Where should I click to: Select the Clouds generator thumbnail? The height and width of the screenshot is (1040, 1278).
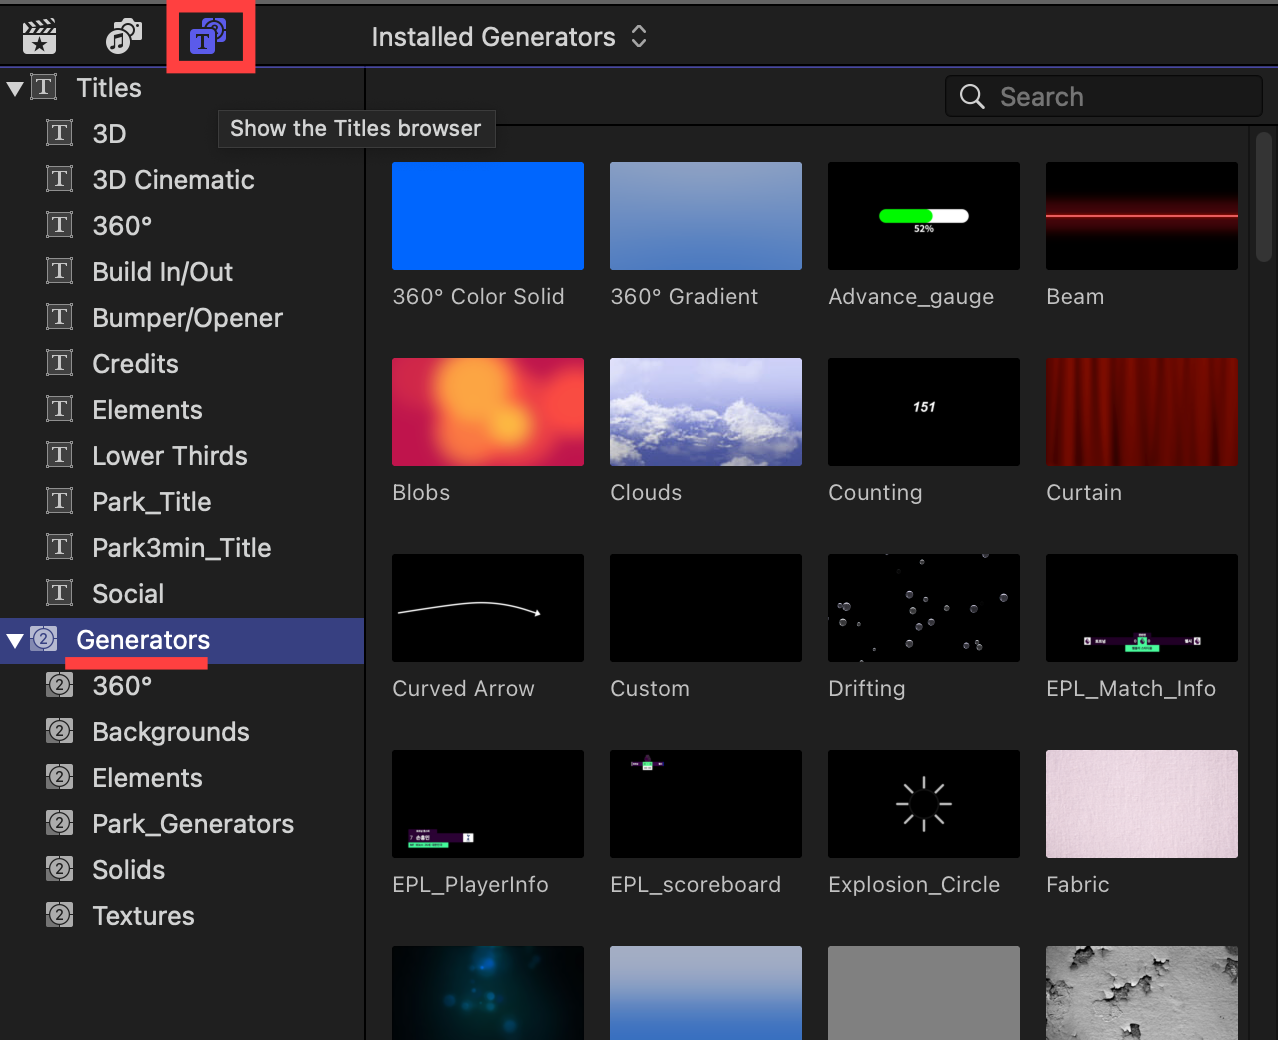pyautogui.click(x=706, y=412)
